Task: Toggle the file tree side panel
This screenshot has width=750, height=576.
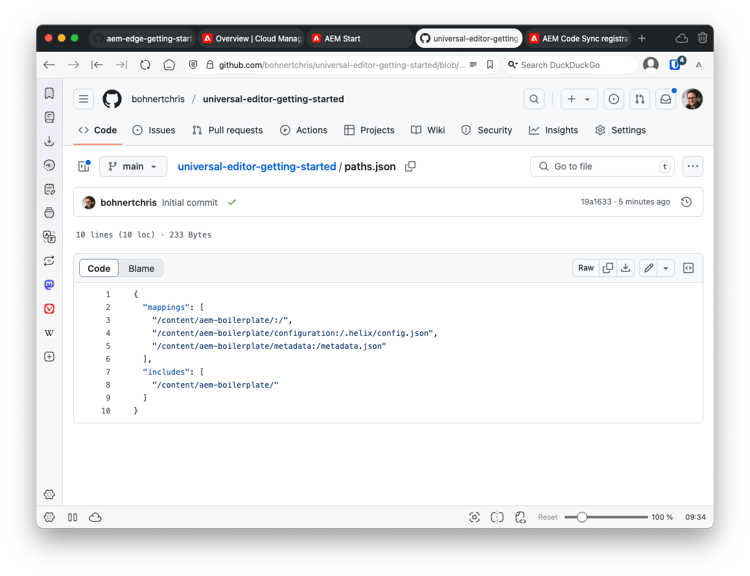Action: [x=84, y=166]
